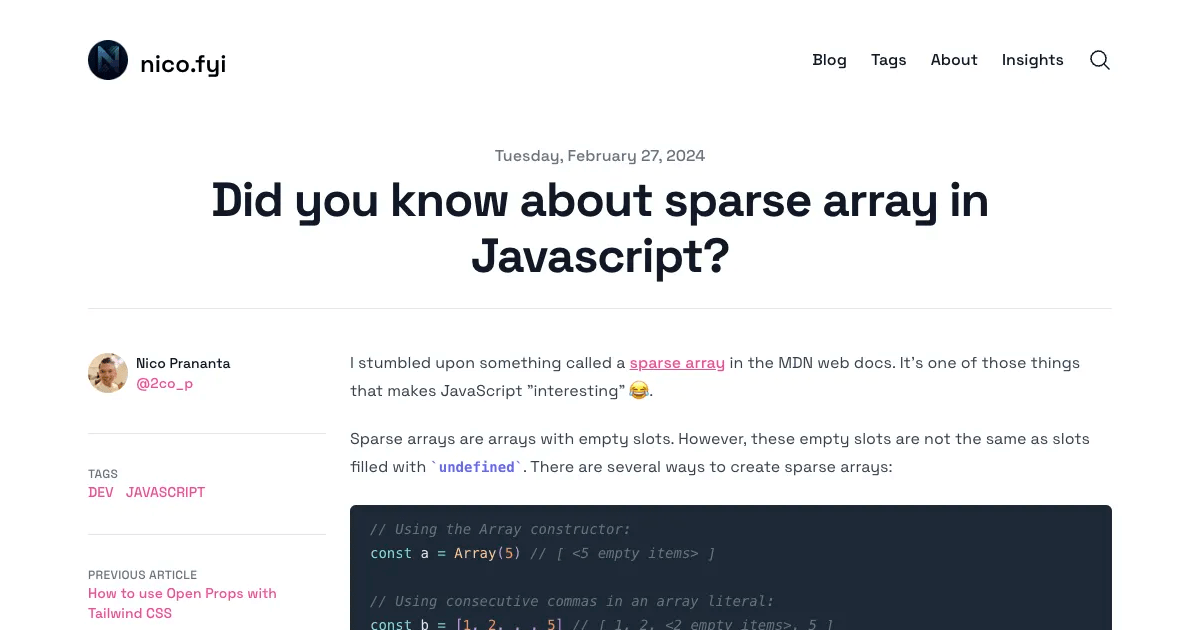Click the author name Nico Prananta
This screenshot has height=630, width=1200.
pyautogui.click(x=183, y=363)
